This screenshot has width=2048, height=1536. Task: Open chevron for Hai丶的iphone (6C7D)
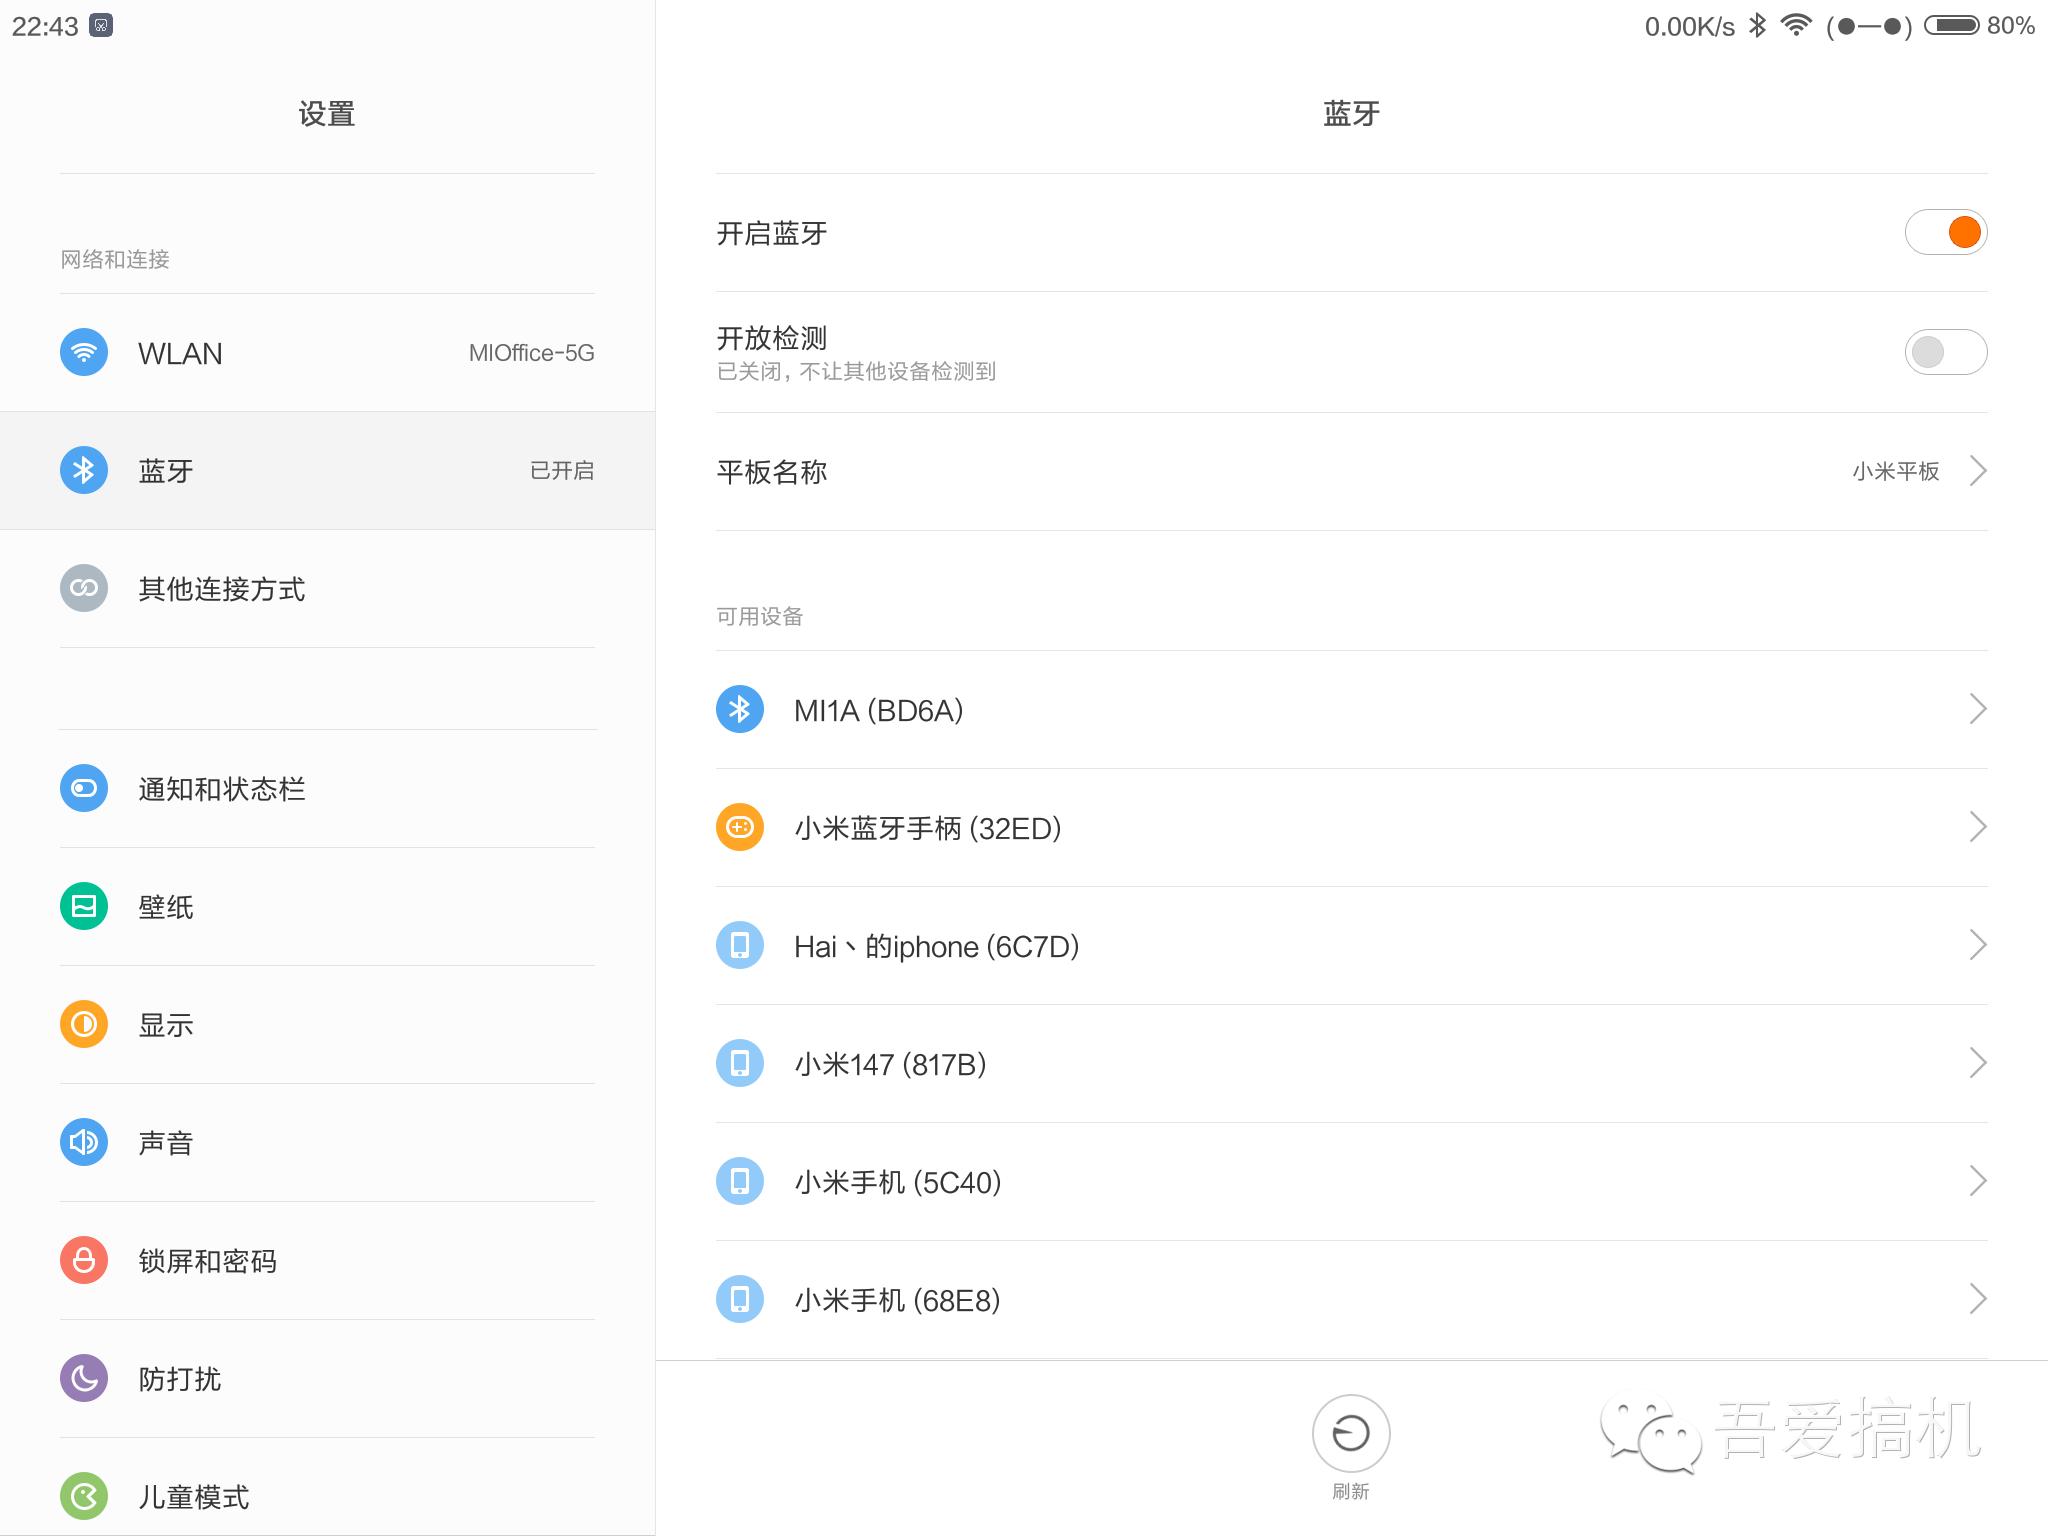click(1977, 945)
